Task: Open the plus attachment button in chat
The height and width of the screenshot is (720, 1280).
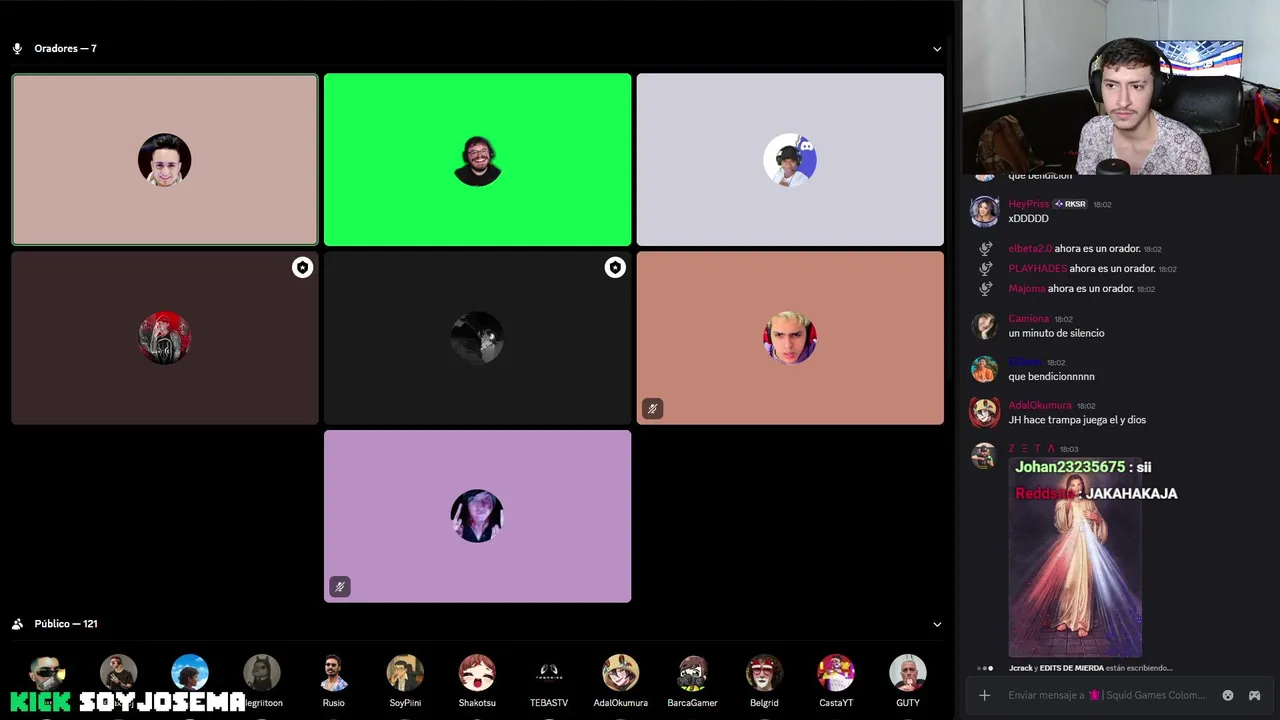Action: (x=984, y=695)
